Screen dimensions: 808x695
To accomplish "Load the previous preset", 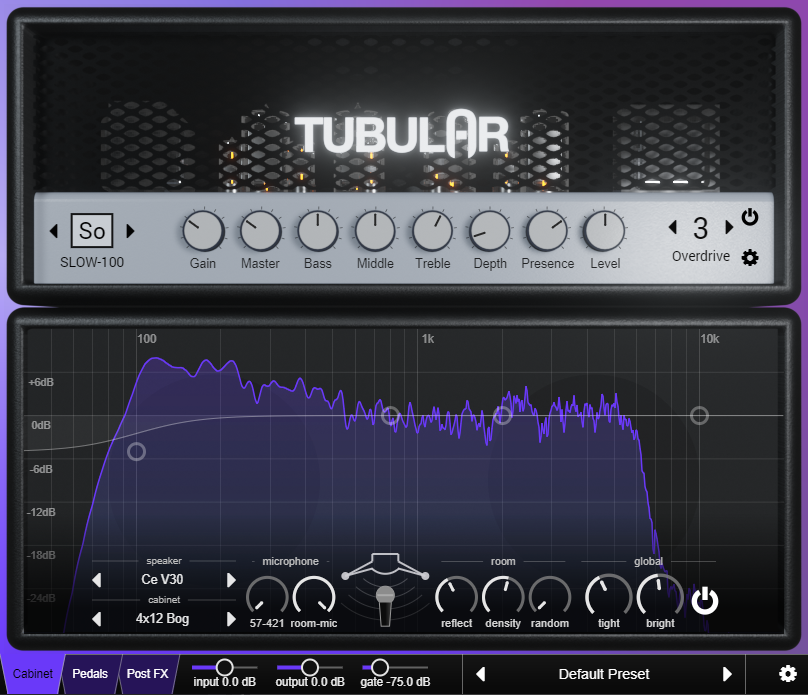I will tap(480, 674).
